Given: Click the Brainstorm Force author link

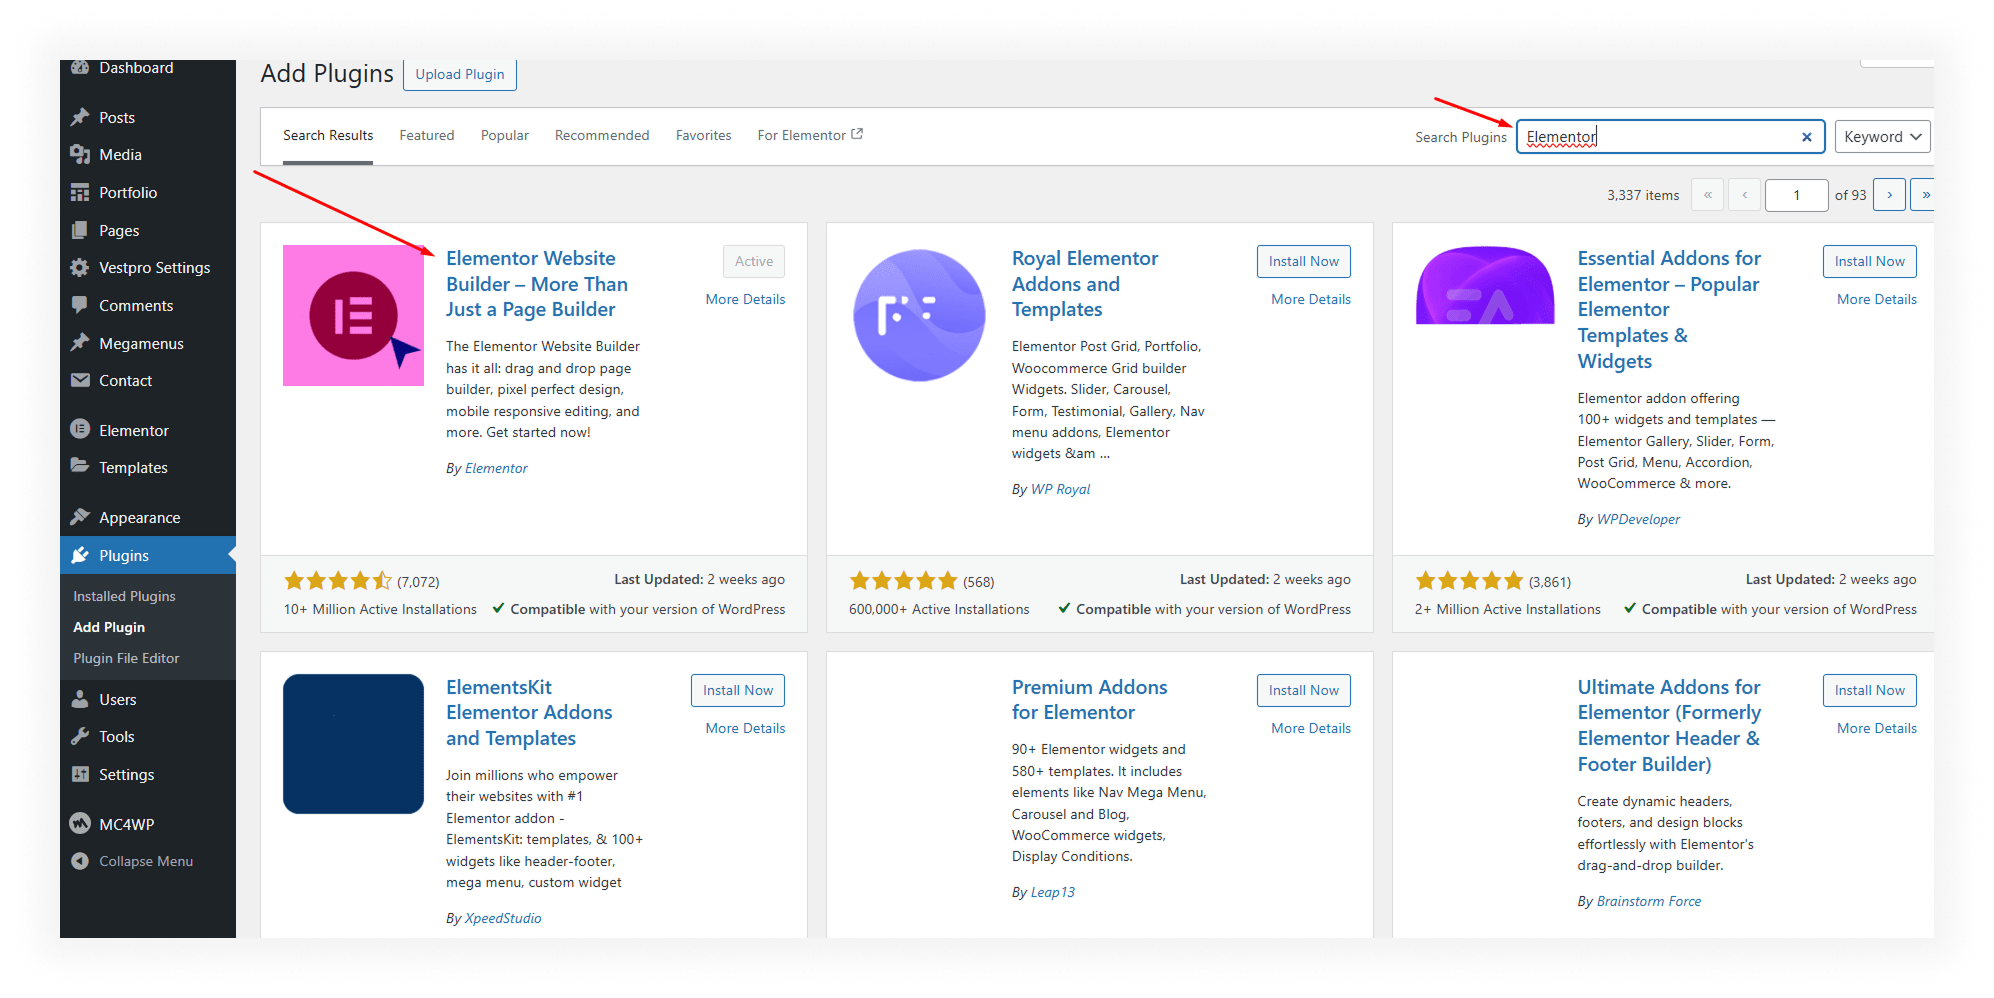Looking at the screenshot, I should [1649, 901].
